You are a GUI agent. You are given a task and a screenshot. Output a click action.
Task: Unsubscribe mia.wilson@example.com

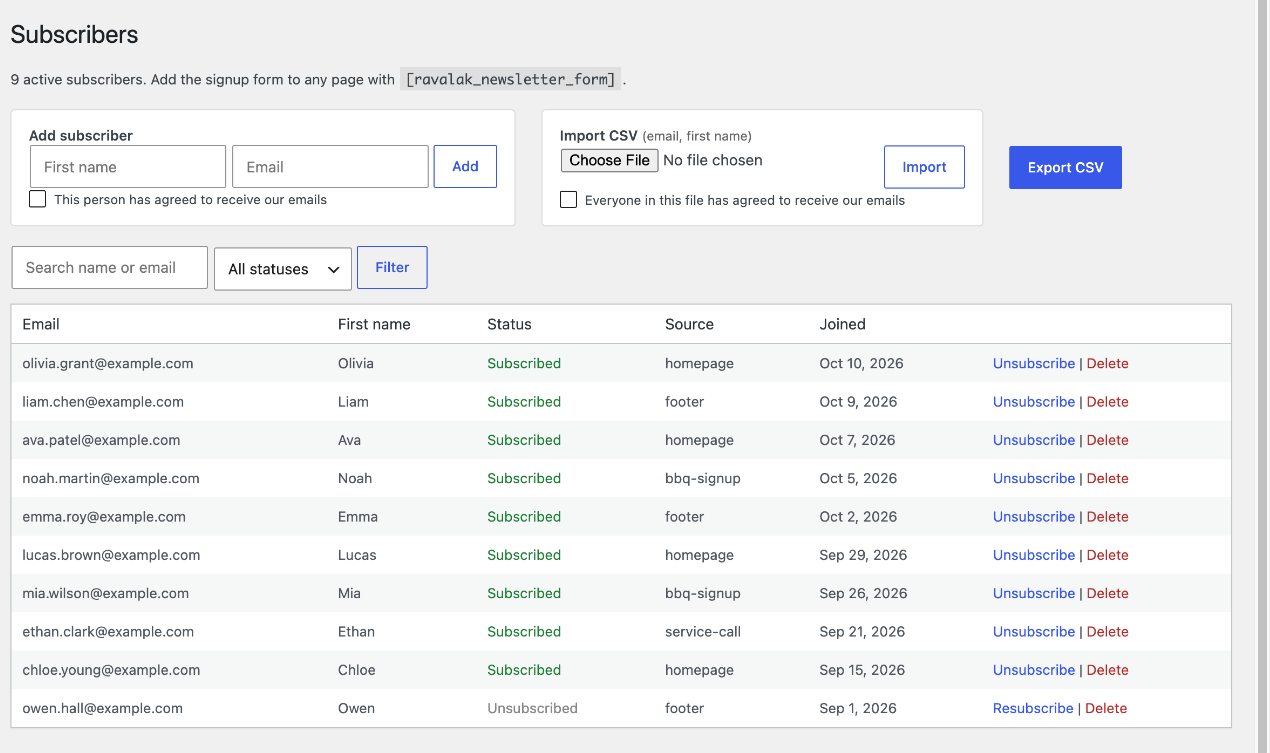(1034, 594)
